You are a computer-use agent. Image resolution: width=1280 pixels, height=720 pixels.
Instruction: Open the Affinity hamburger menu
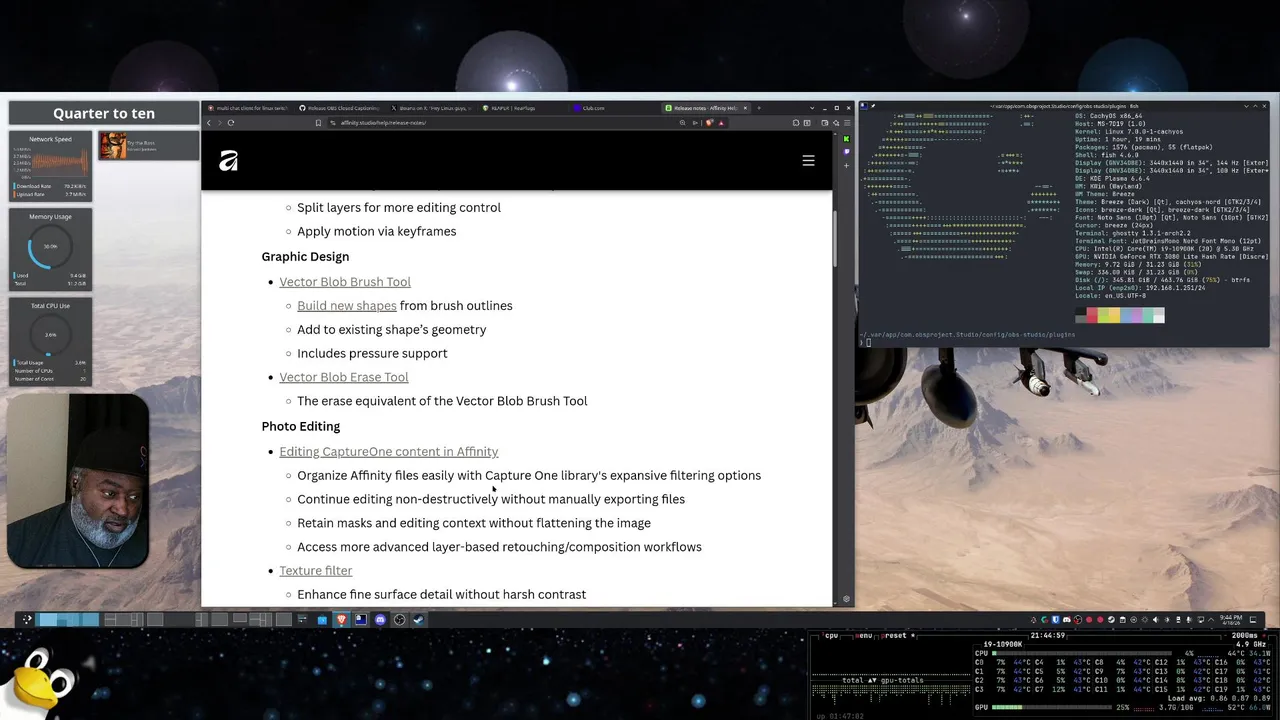pyautogui.click(x=808, y=160)
